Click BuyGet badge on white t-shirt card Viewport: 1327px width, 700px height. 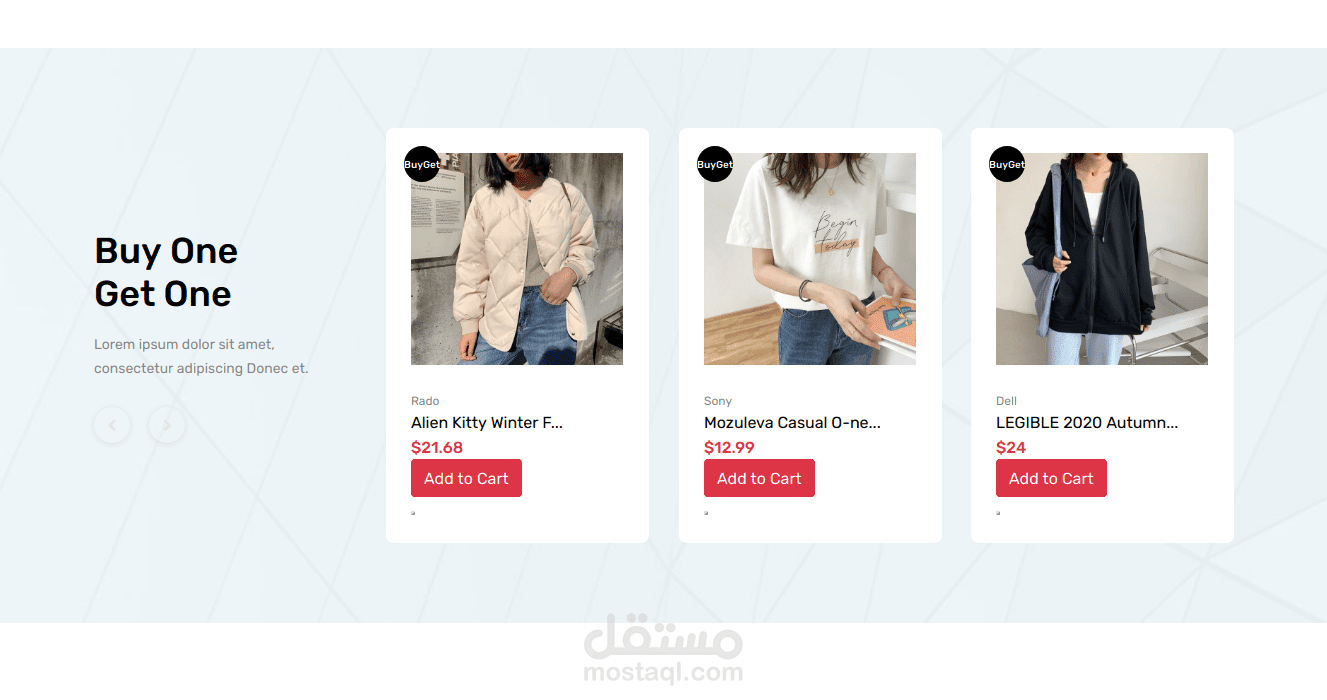[715, 164]
